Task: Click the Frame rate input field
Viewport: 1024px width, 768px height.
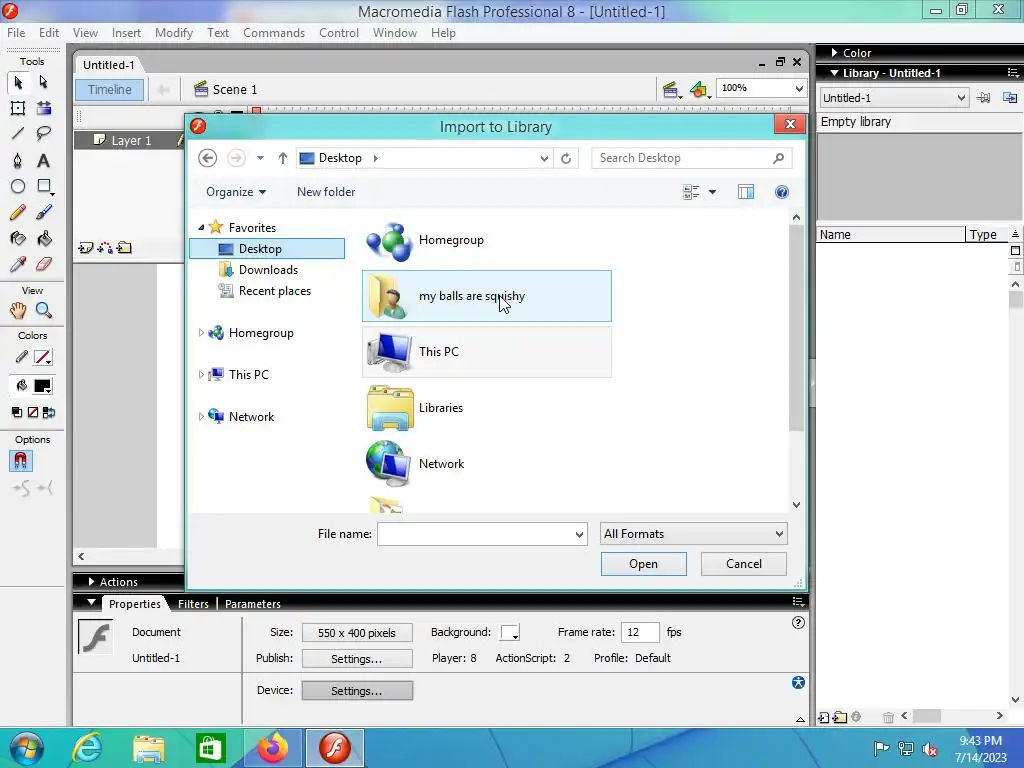Action: click(x=639, y=632)
